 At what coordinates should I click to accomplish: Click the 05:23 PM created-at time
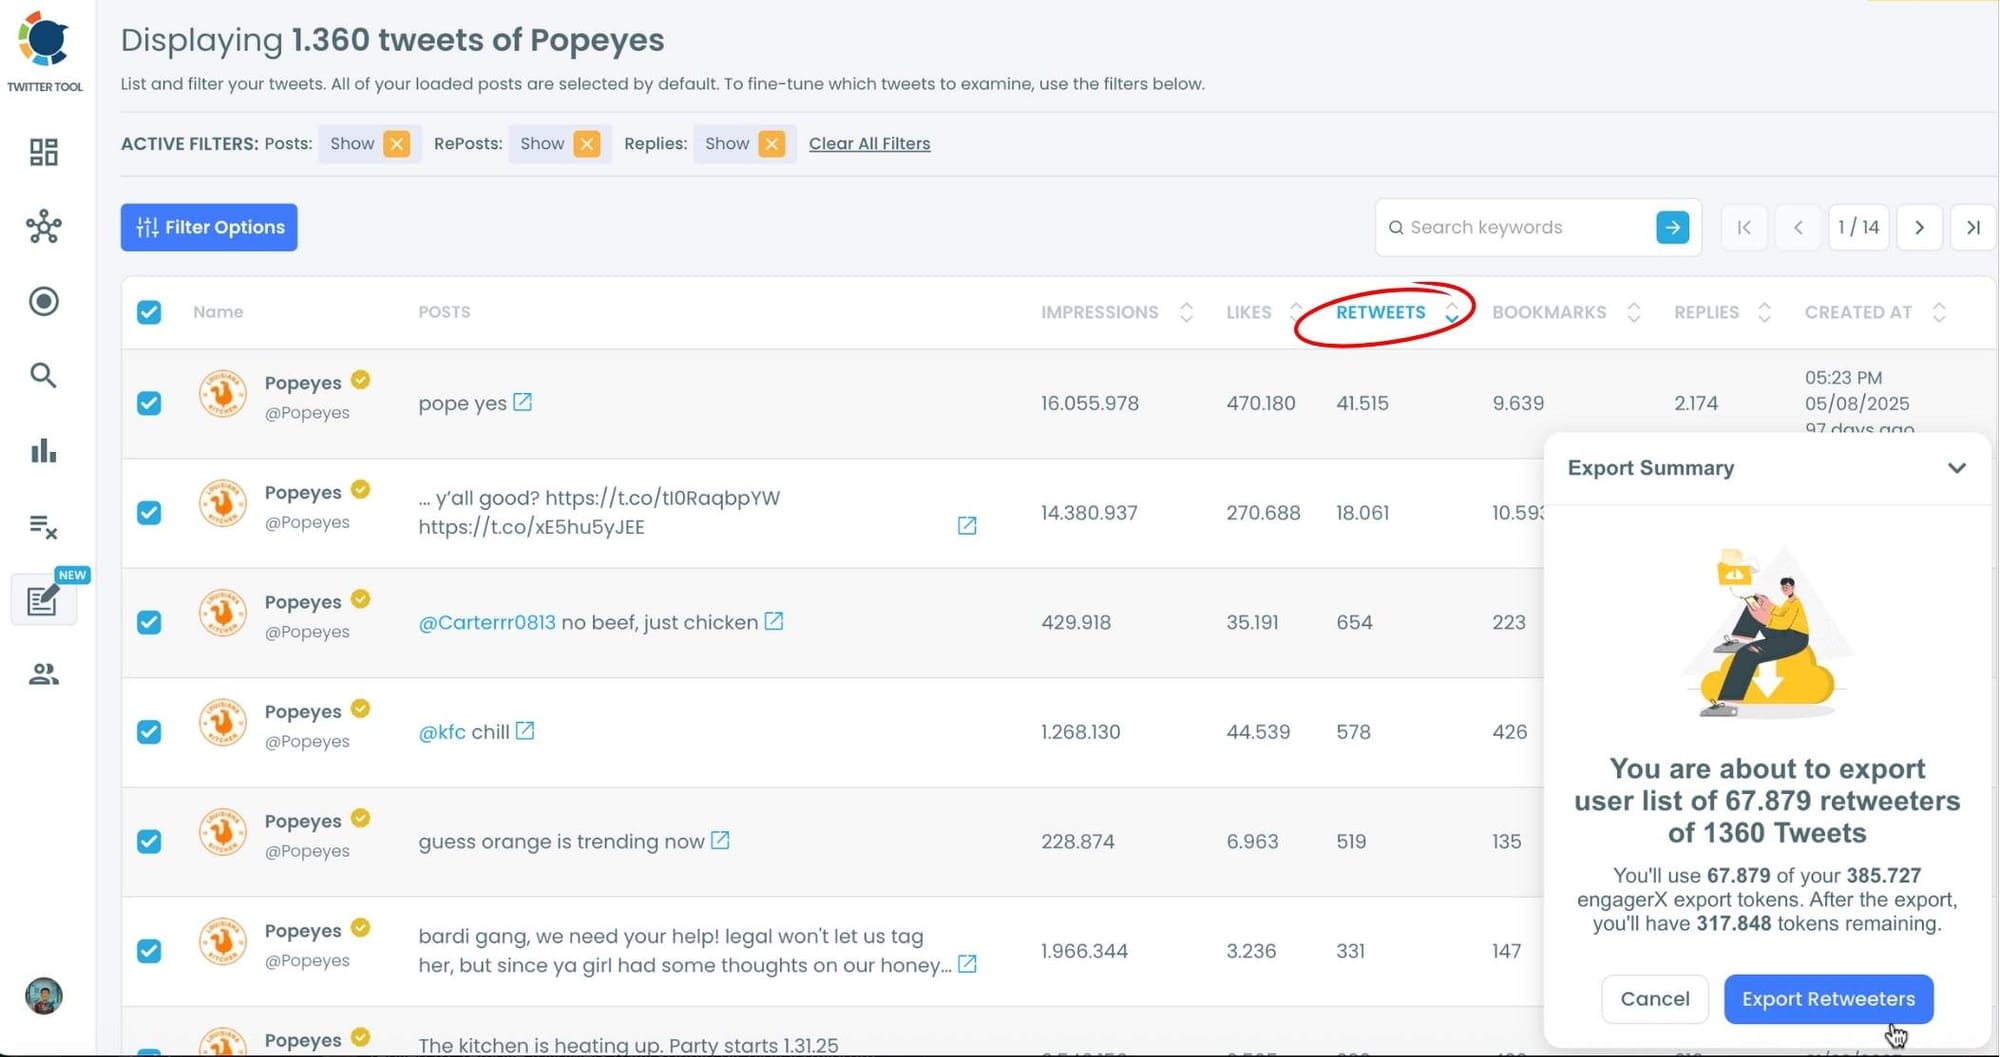tap(1843, 378)
